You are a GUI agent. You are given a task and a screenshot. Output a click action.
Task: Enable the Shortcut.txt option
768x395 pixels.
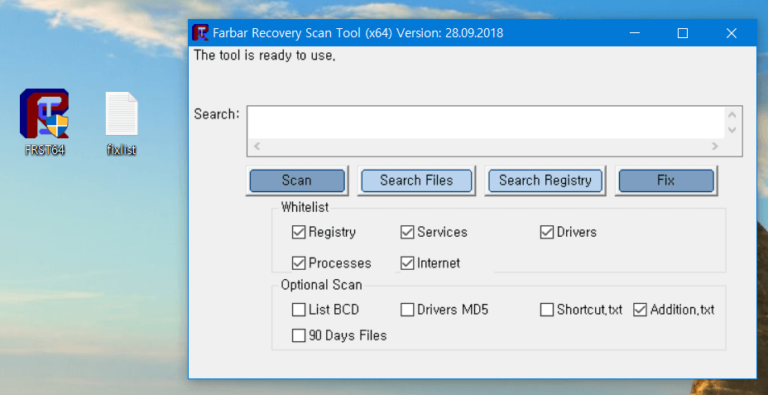coord(547,310)
